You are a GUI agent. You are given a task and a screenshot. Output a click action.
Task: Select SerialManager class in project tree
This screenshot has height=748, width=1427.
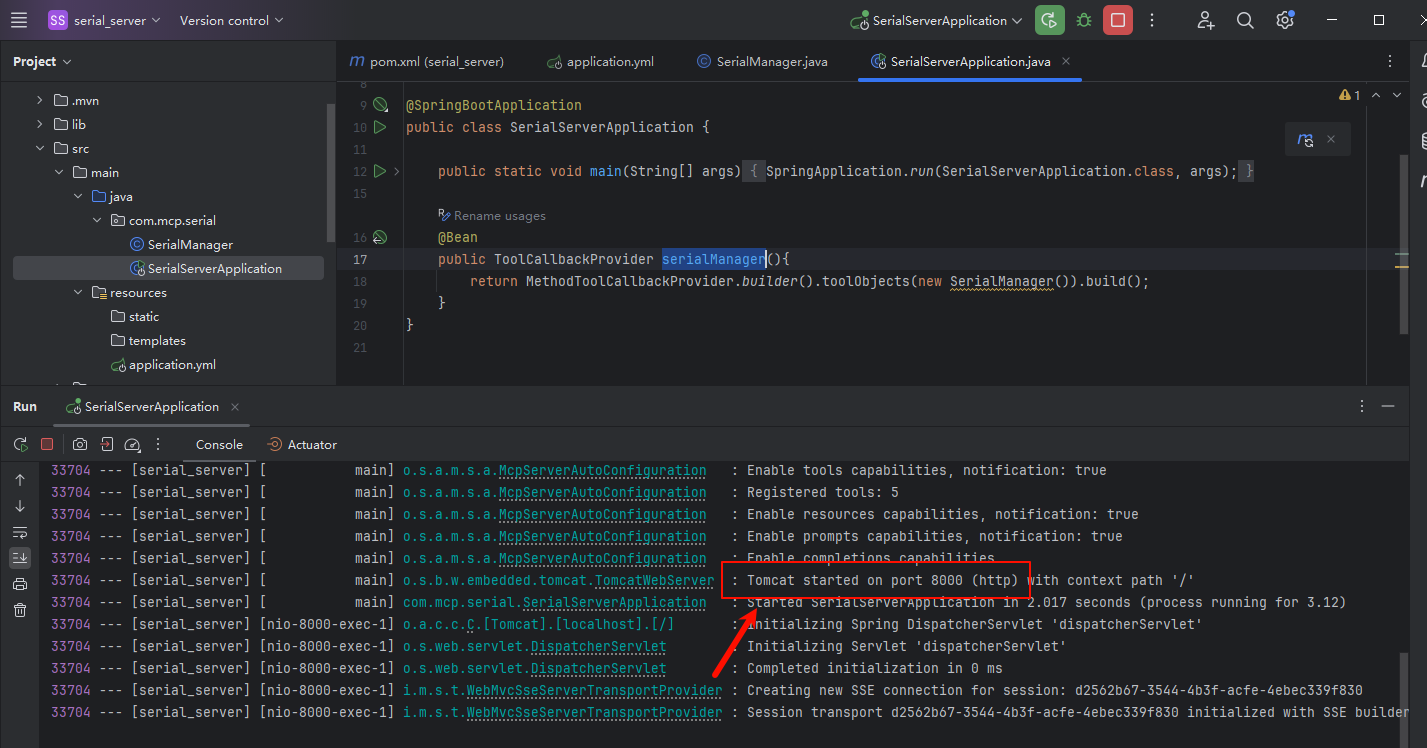(x=190, y=244)
